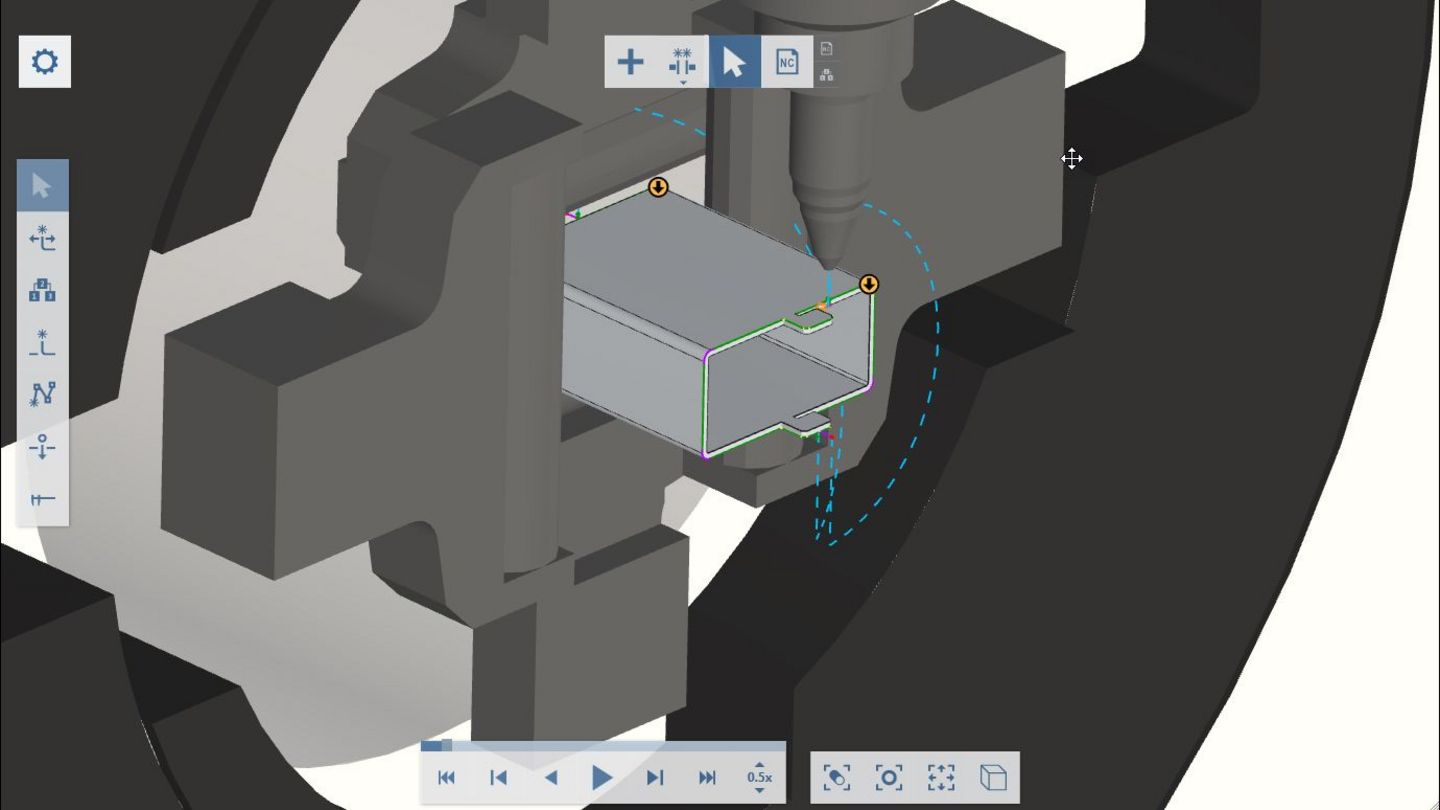Viewport: 1440px width, 810px height.
Task: Select the arrow tool in the left sidebar
Action: click(x=44, y=185)
